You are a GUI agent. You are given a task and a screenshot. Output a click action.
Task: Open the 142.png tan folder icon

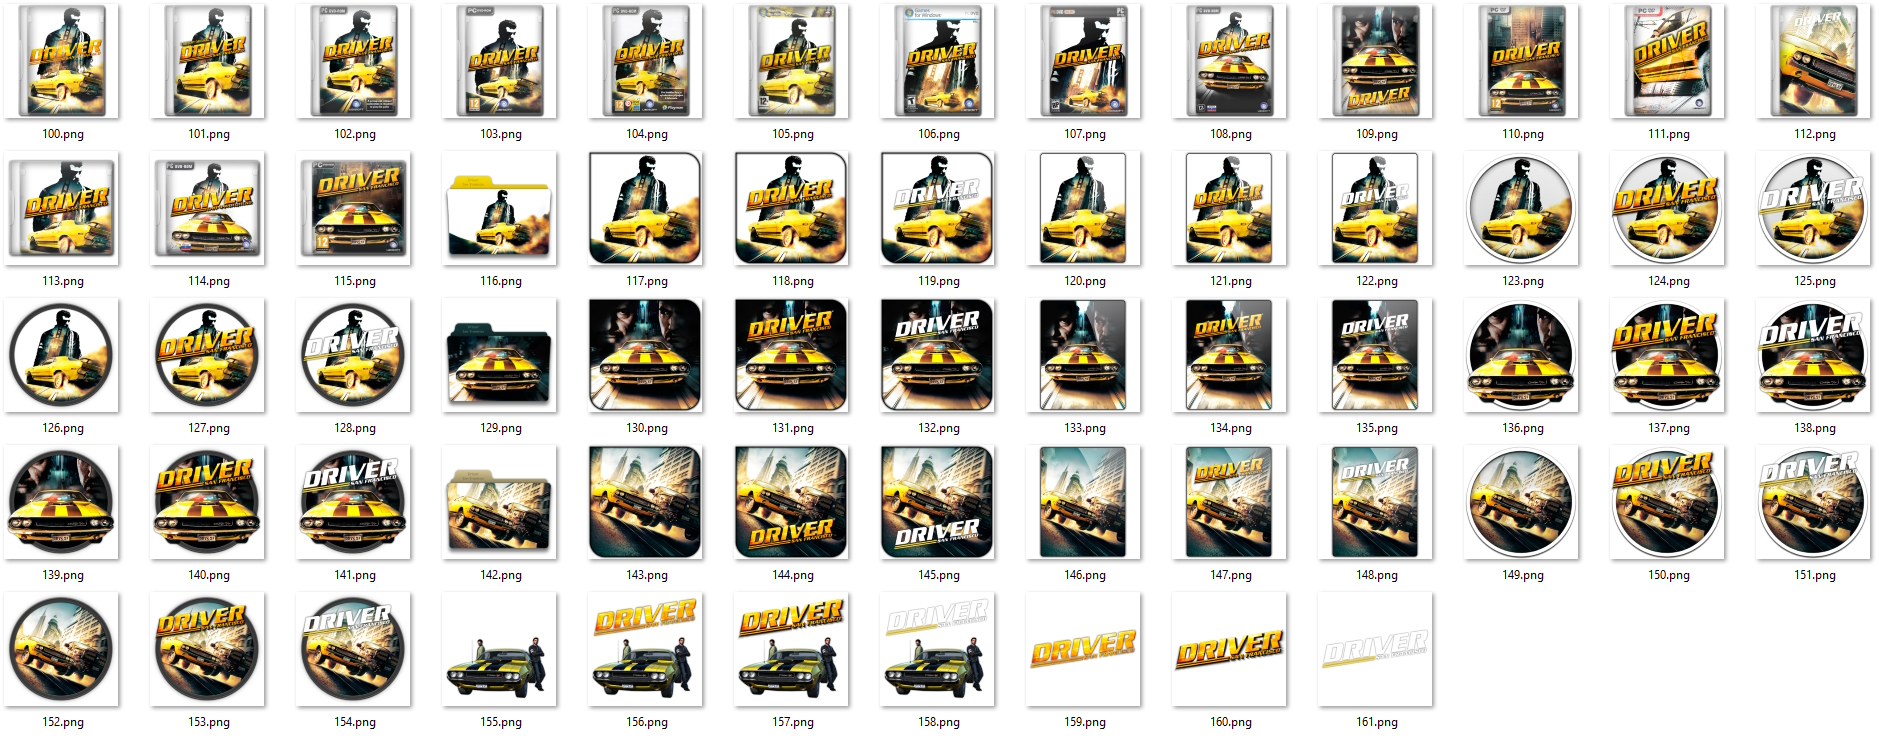point(500,502)
